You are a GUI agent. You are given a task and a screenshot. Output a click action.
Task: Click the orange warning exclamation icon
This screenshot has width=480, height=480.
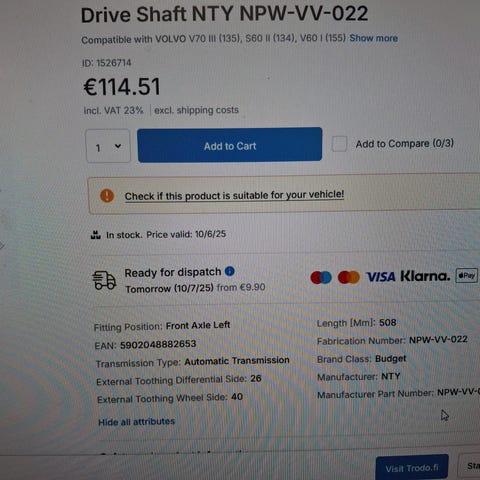107,196
